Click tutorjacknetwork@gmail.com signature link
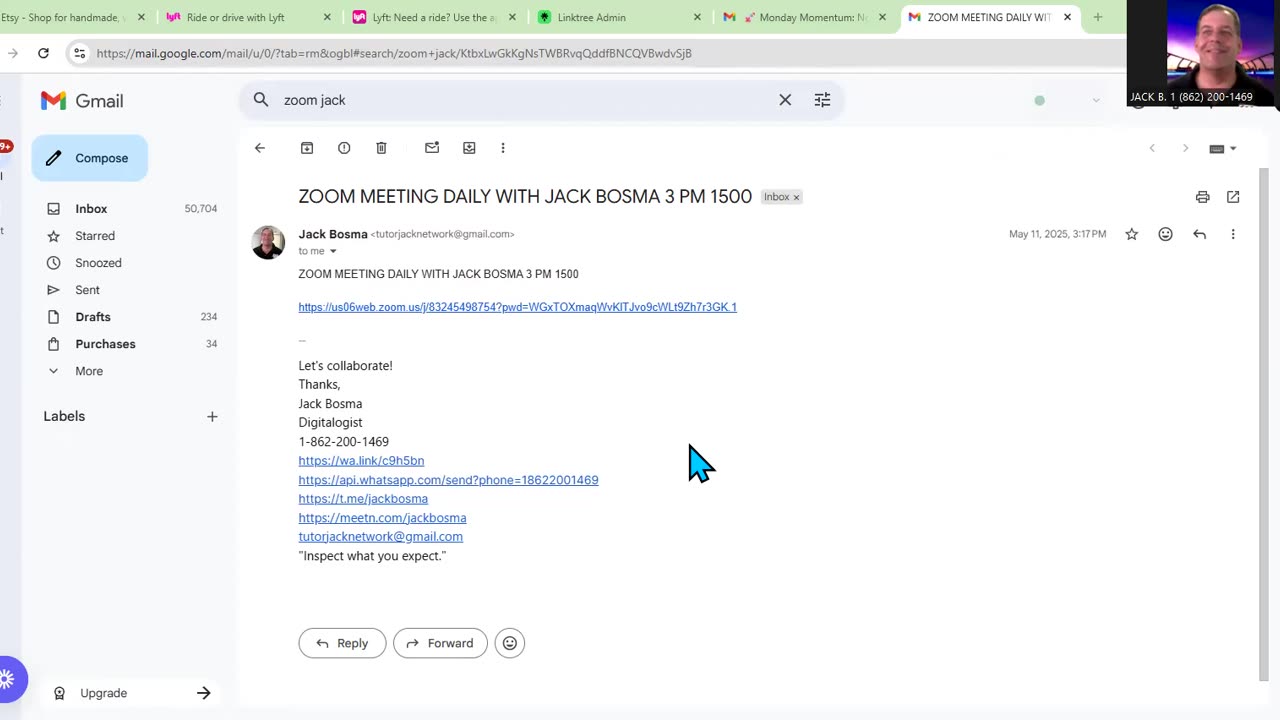Image resolution: width=1280 pixels, height=720 pixels. pyautogui.click(x=380, y=537)
